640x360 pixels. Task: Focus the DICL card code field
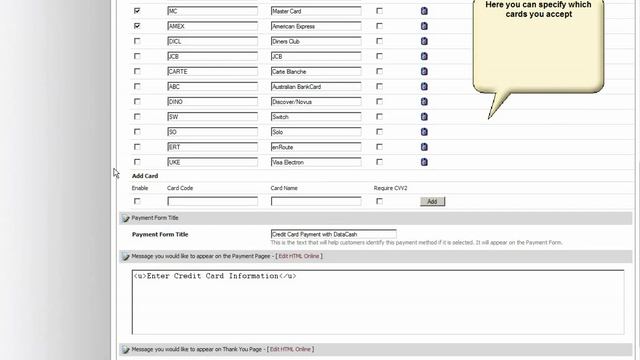[x=213, y=41]
